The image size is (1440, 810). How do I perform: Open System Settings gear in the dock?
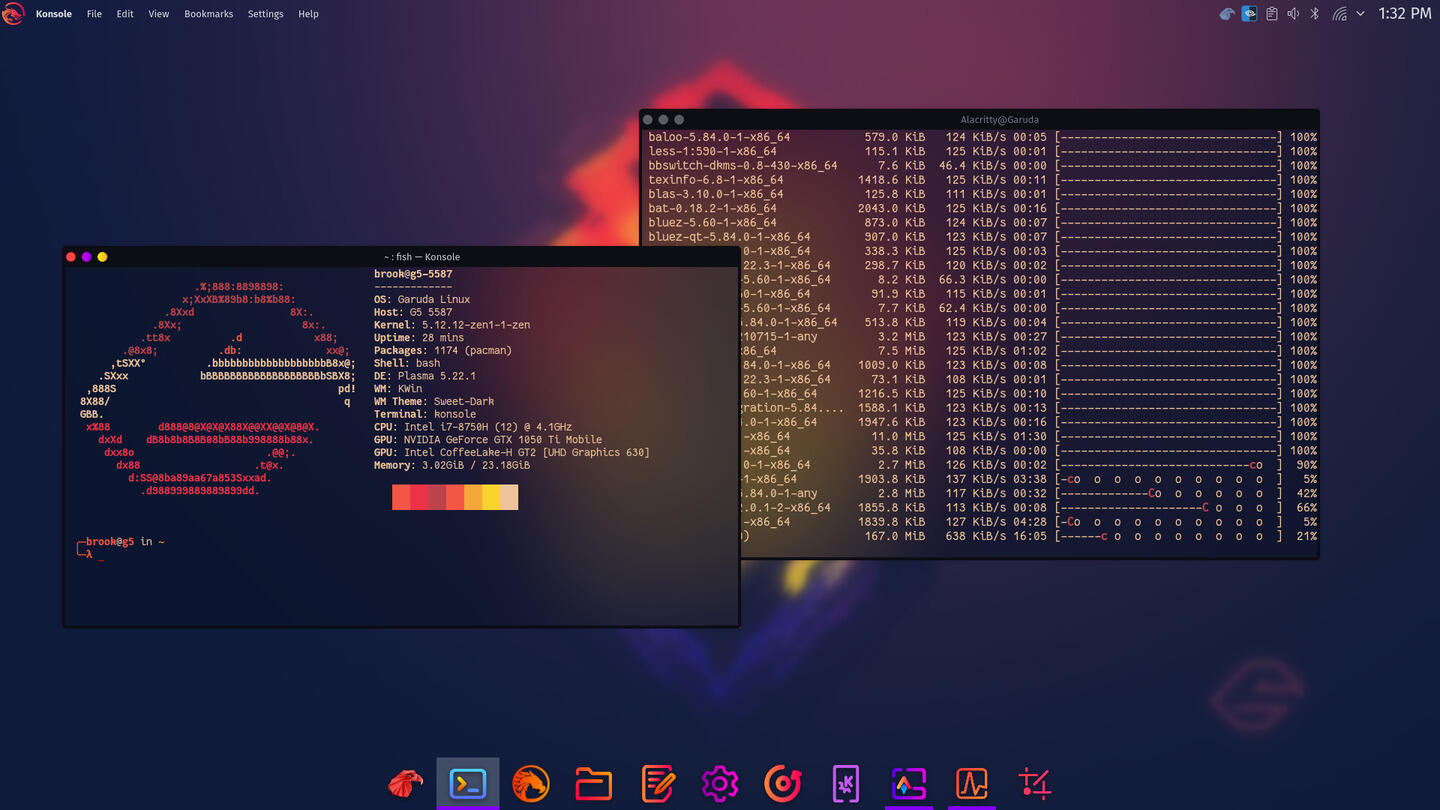point(720,783)
